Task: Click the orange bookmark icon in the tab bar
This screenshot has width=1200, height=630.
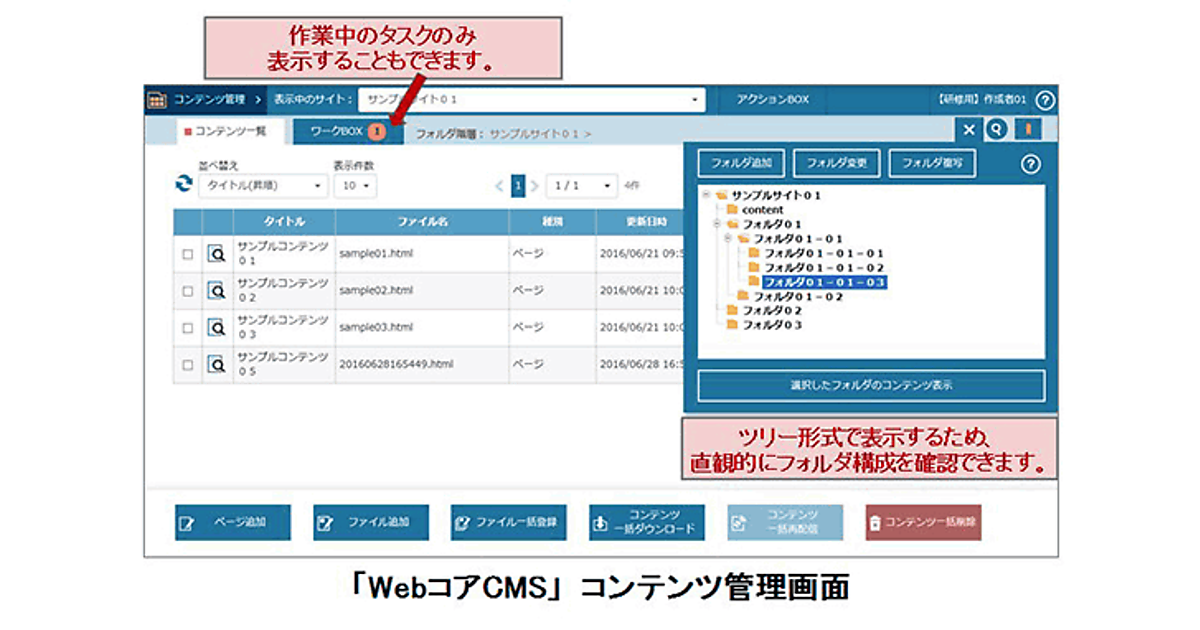Action: (x=1027, y=130)
